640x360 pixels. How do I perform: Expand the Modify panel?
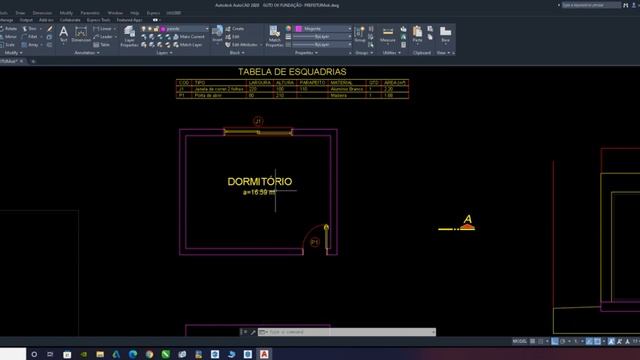coord(13,53)
